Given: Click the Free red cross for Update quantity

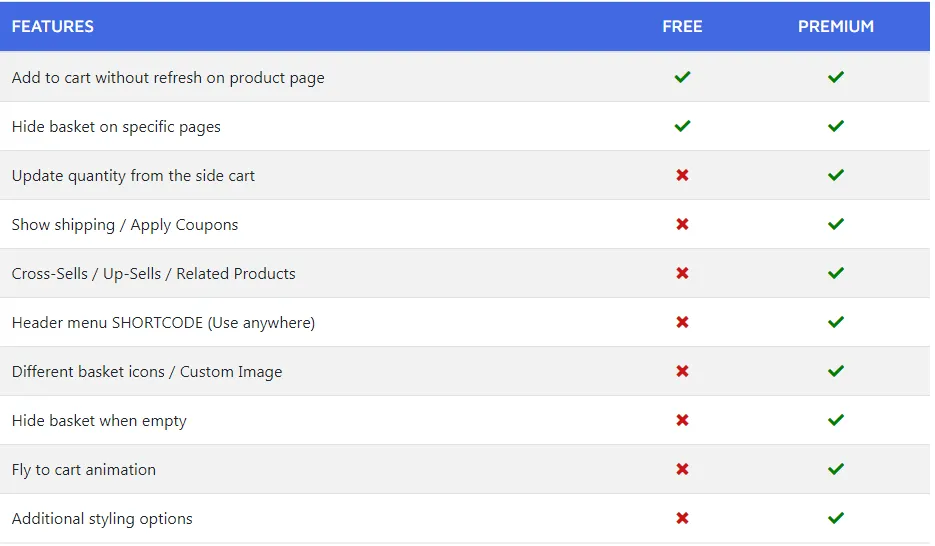Looking at the screenshot, I should tap(682, 175).
